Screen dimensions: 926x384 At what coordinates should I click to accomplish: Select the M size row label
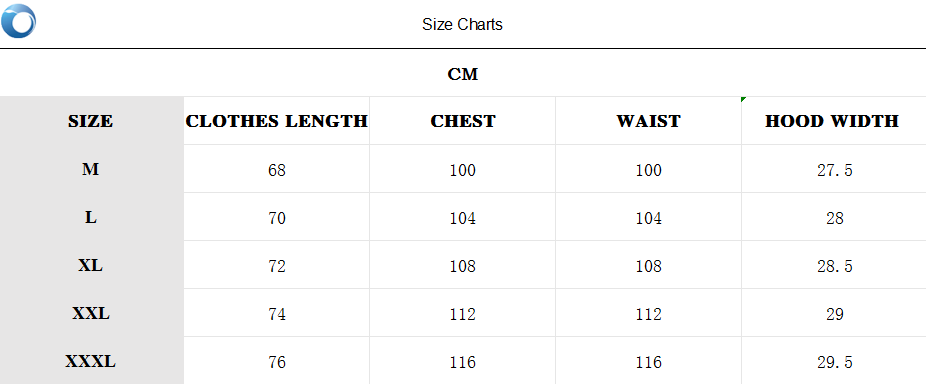click(x=90, y=170)
